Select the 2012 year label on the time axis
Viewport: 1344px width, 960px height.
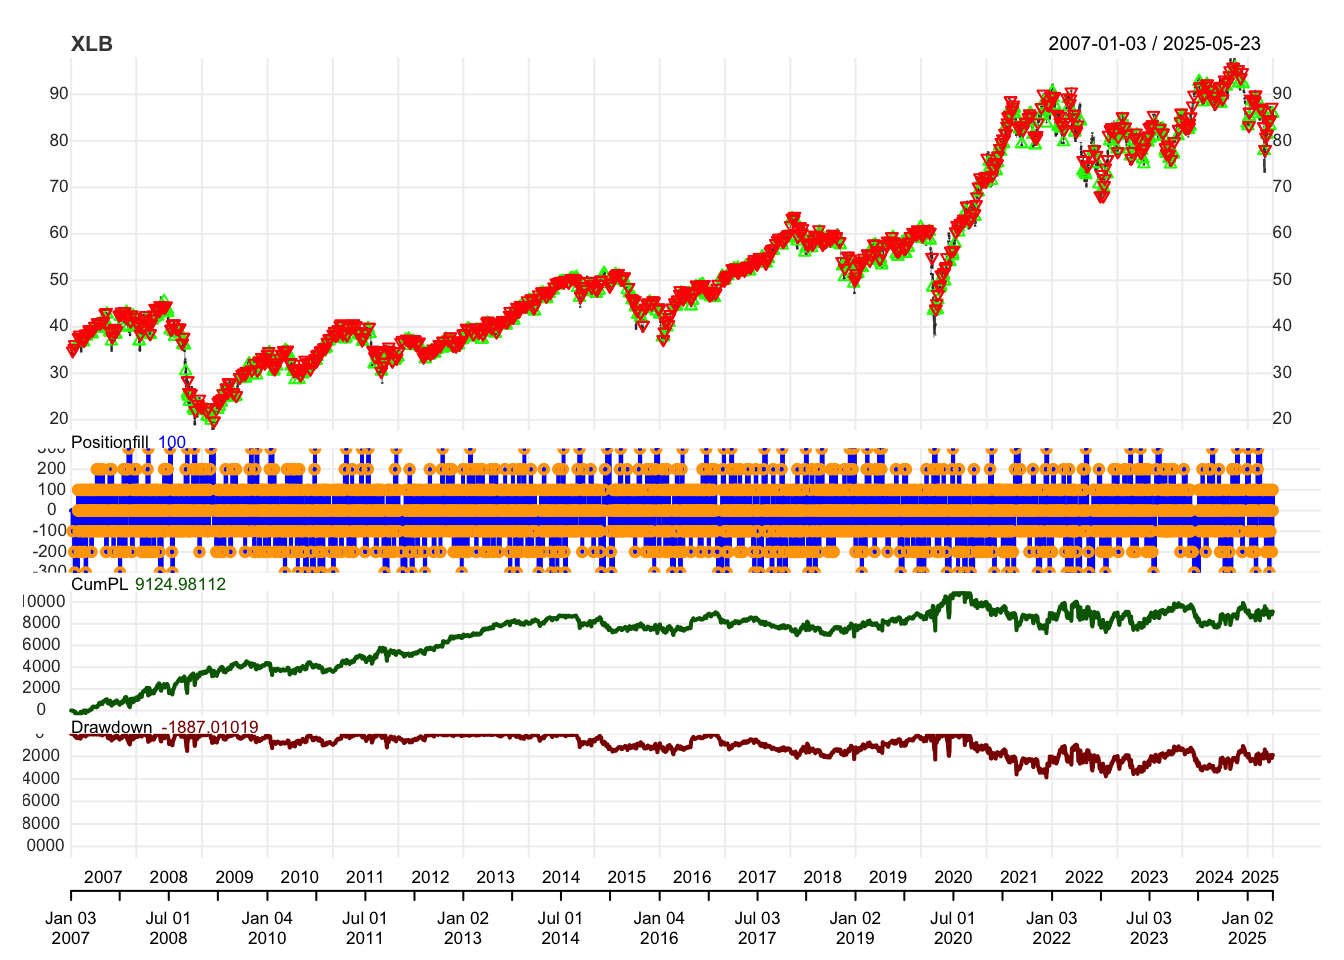pos(430,877)
